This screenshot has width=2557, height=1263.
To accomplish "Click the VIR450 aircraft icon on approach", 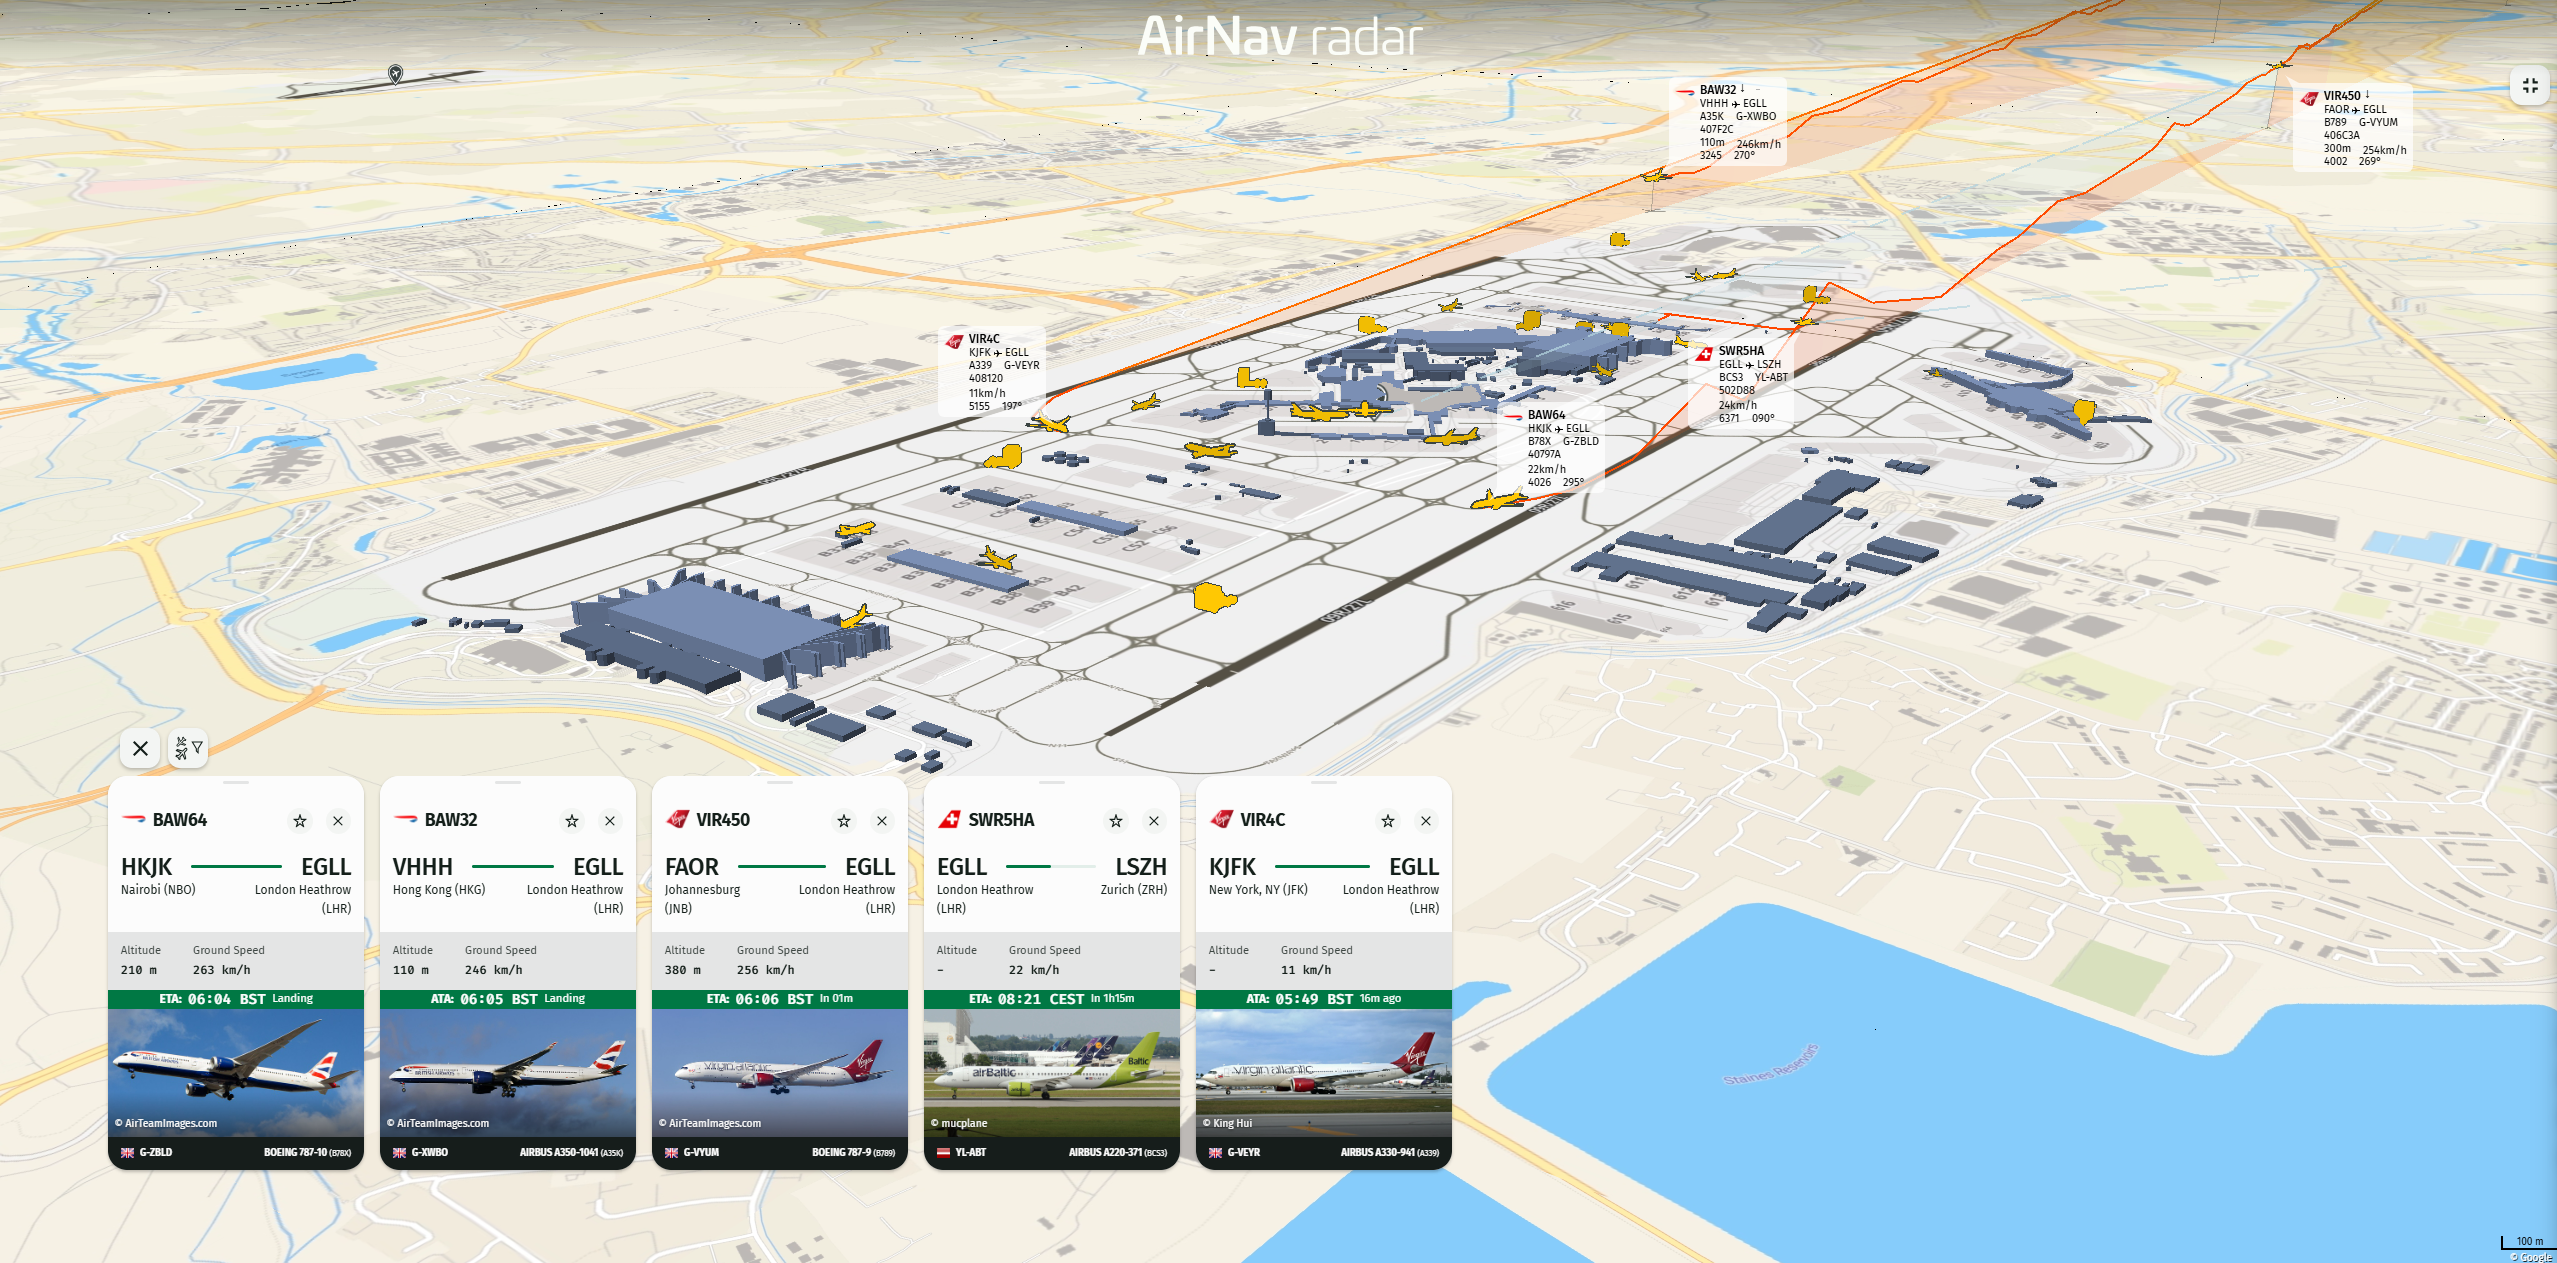I will click(2279, 66).
